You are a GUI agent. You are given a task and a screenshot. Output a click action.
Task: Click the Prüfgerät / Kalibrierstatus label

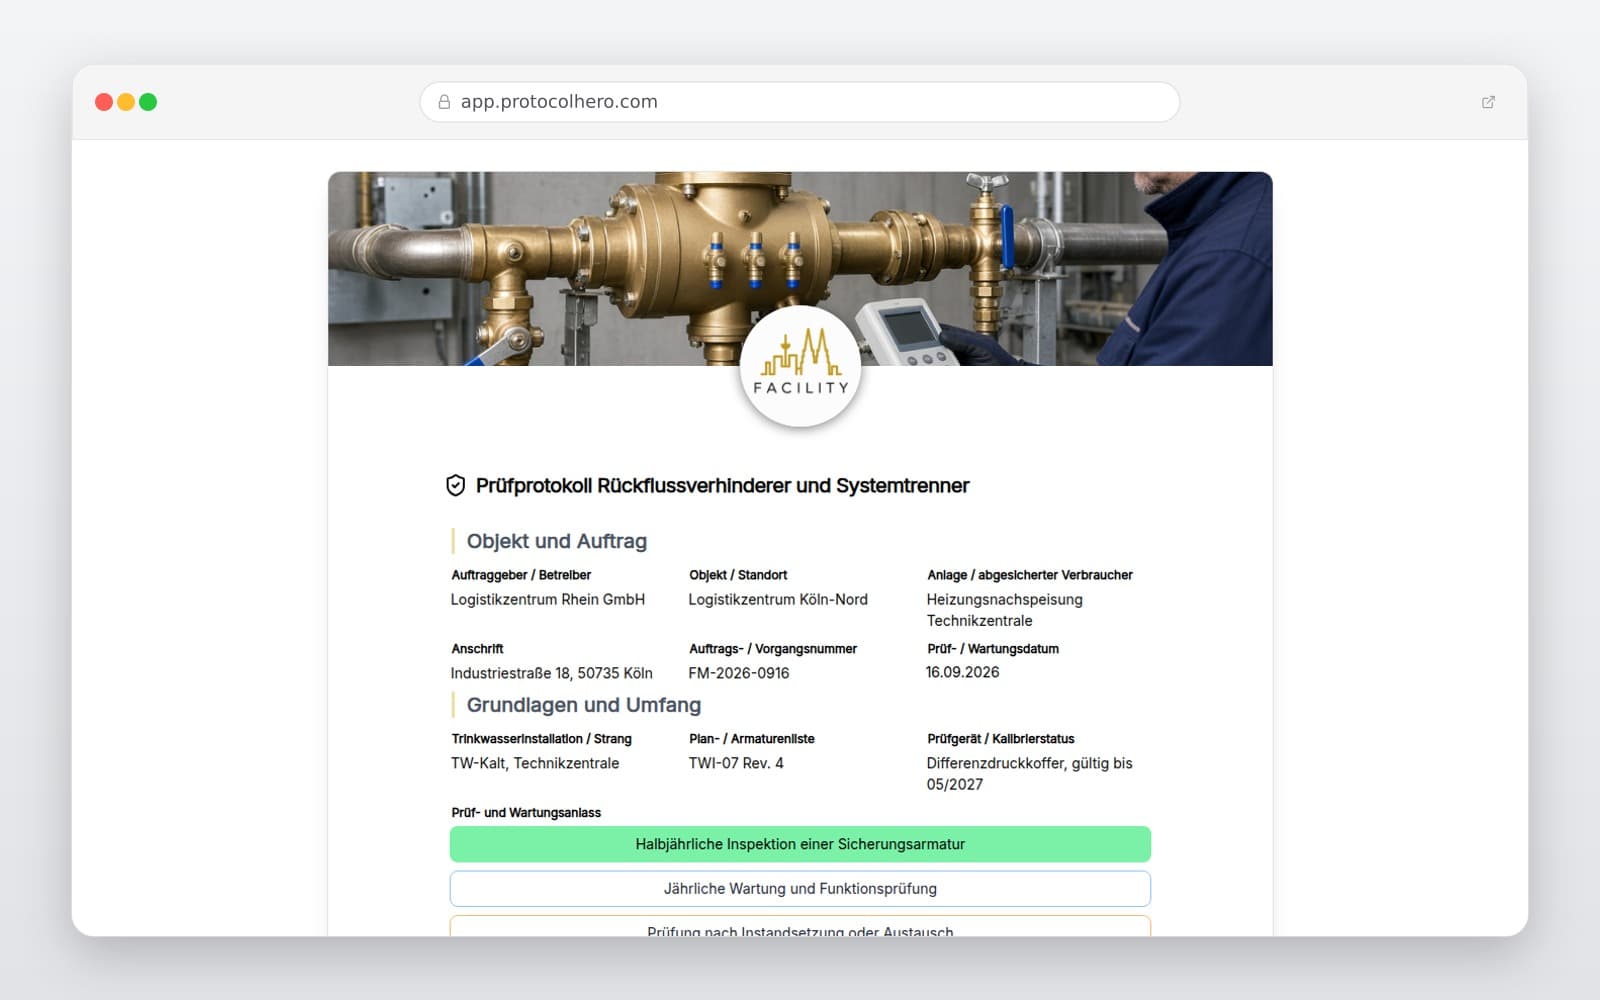[1001, 739]
